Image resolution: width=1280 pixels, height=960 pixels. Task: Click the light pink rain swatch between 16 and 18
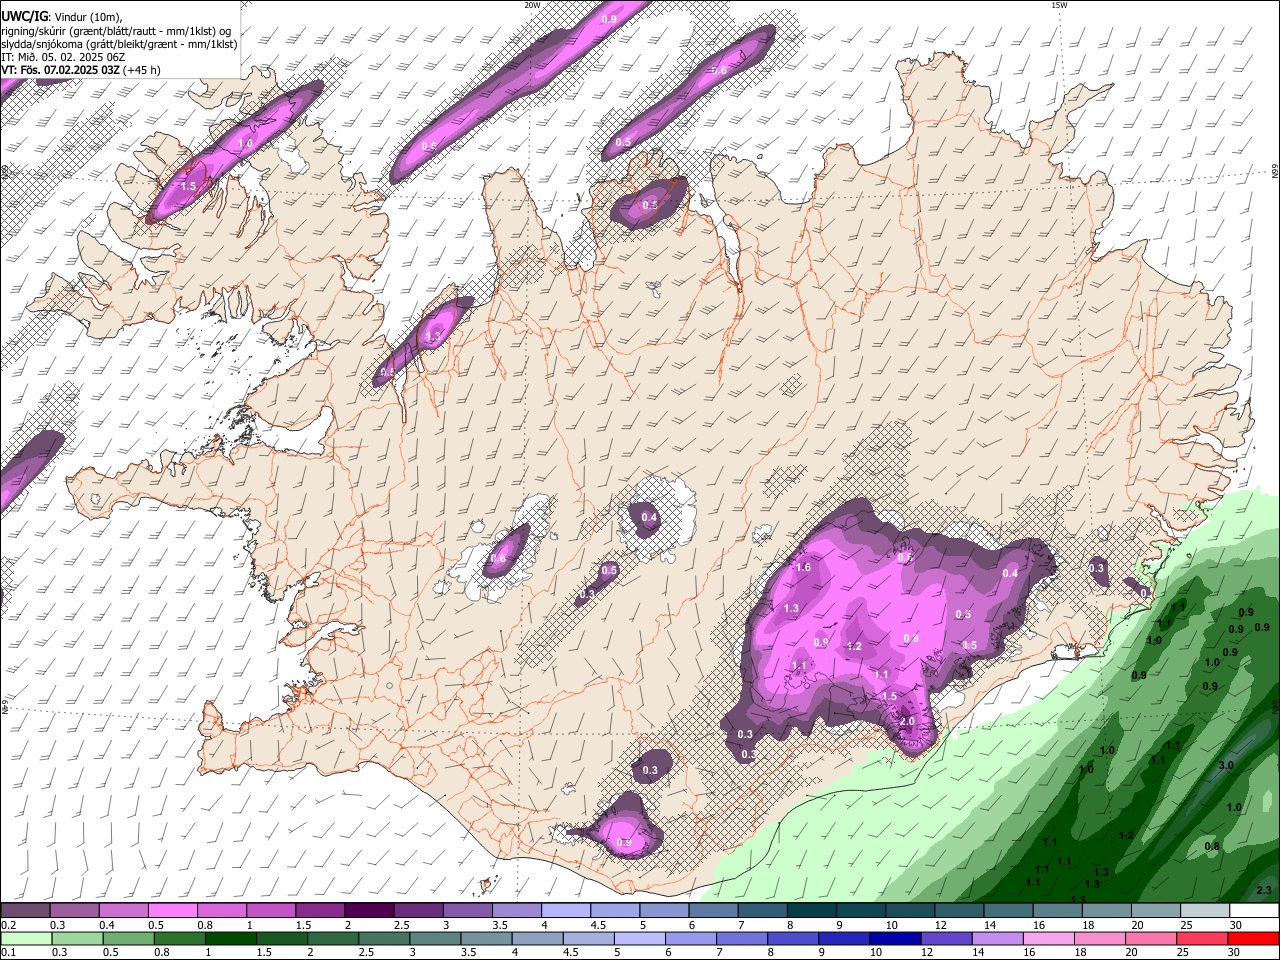[x=1048, y=939]
